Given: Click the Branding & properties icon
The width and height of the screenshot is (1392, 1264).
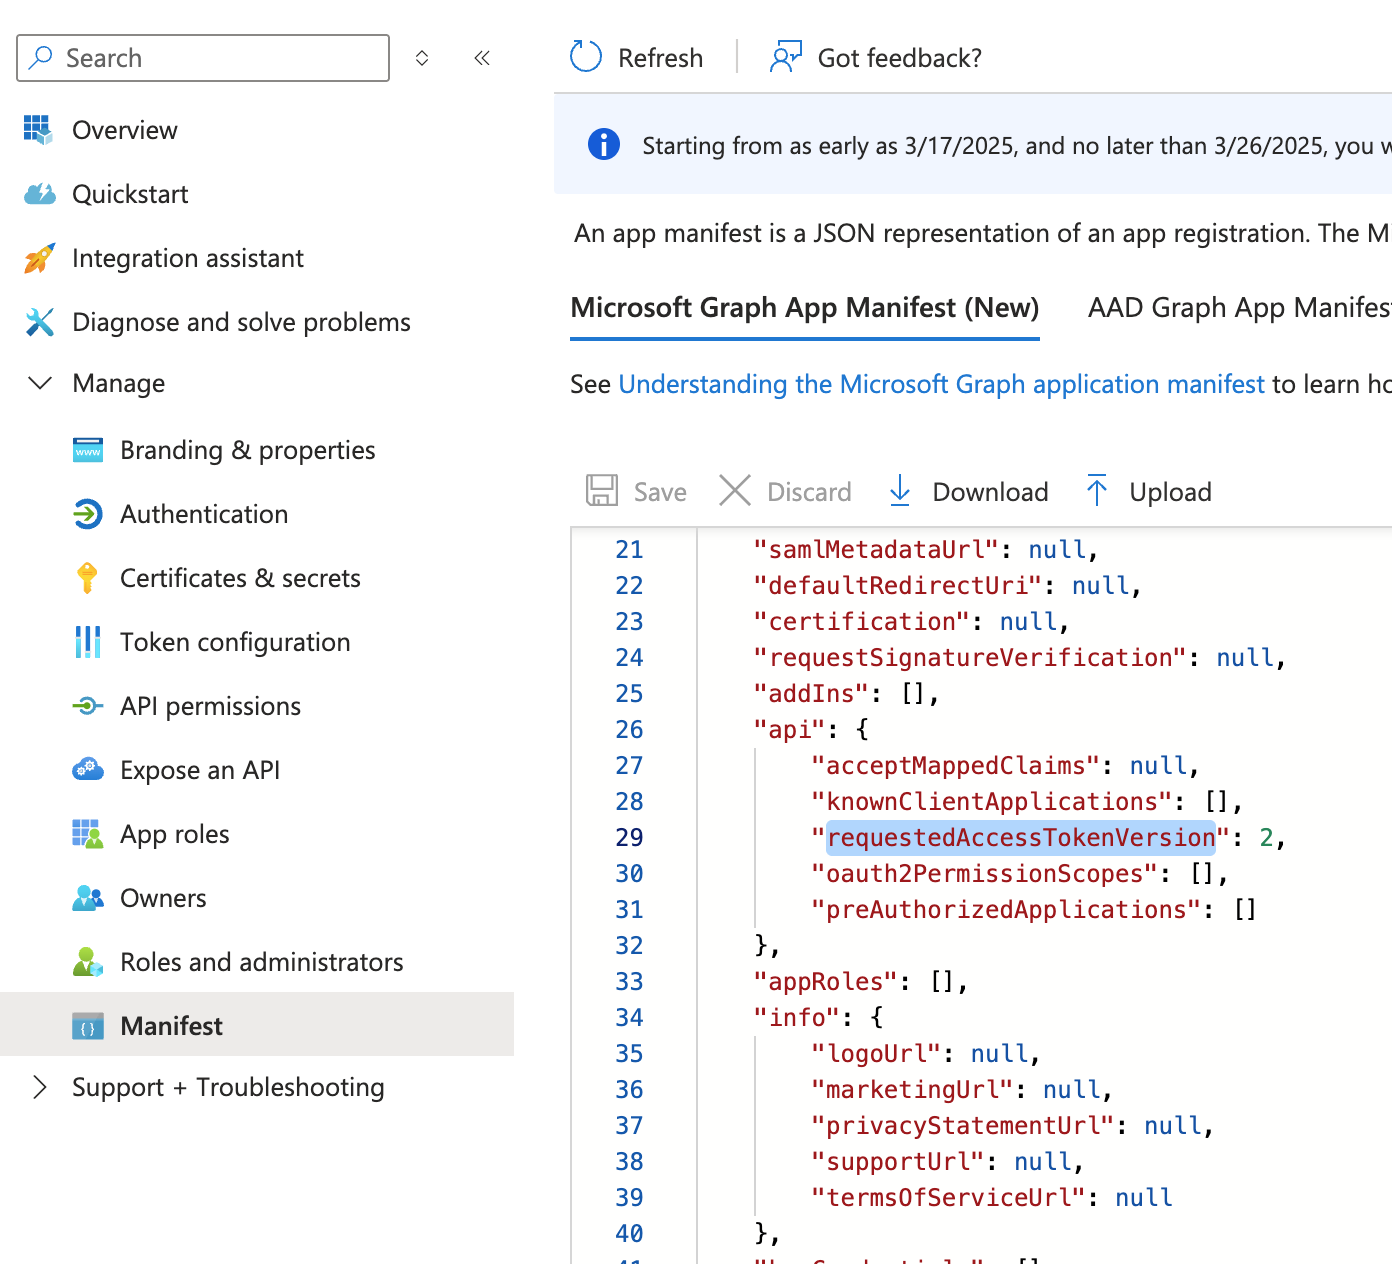Looking at the screenshot, I should (88, 450).
